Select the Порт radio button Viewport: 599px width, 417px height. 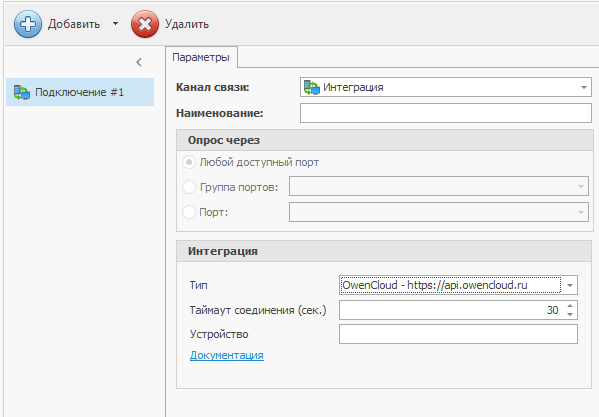pos(189,212)
